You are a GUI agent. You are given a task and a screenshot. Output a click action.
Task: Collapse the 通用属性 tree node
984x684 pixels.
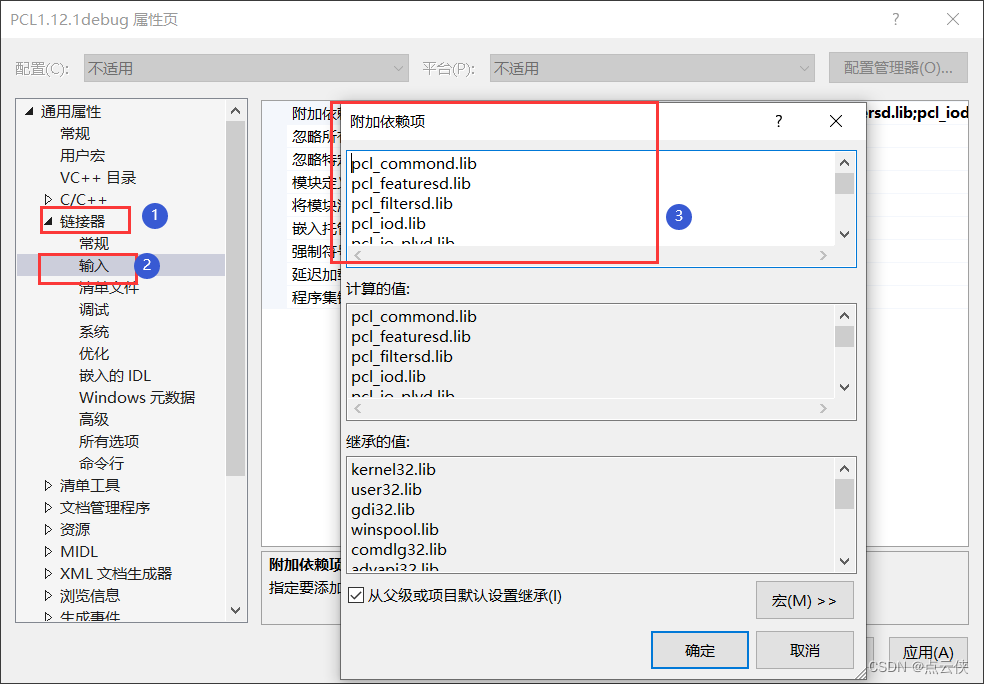coord(29,112)
